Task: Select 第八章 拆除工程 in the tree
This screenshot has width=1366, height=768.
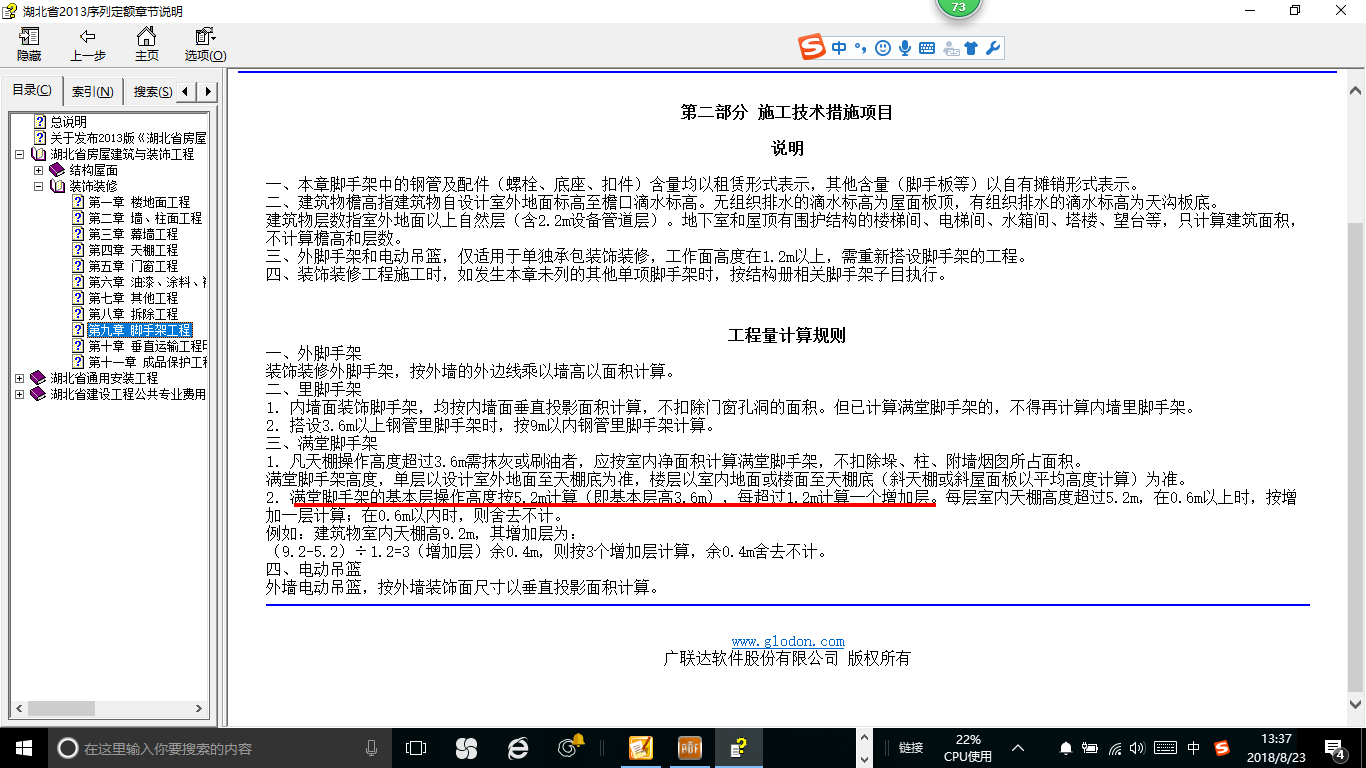Action: [x=132, y=314]
